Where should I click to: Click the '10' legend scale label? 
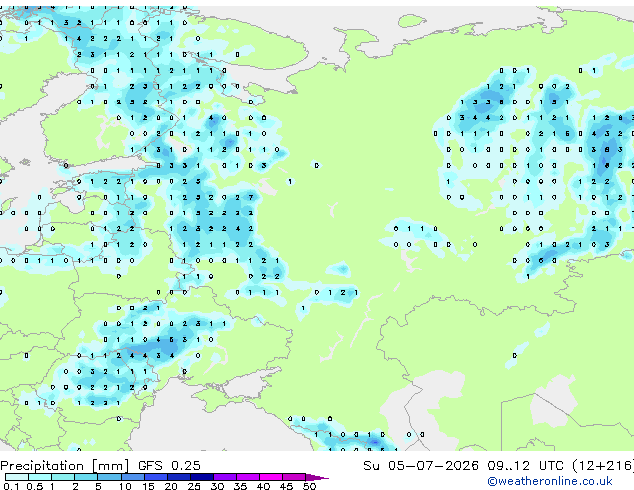125,486
